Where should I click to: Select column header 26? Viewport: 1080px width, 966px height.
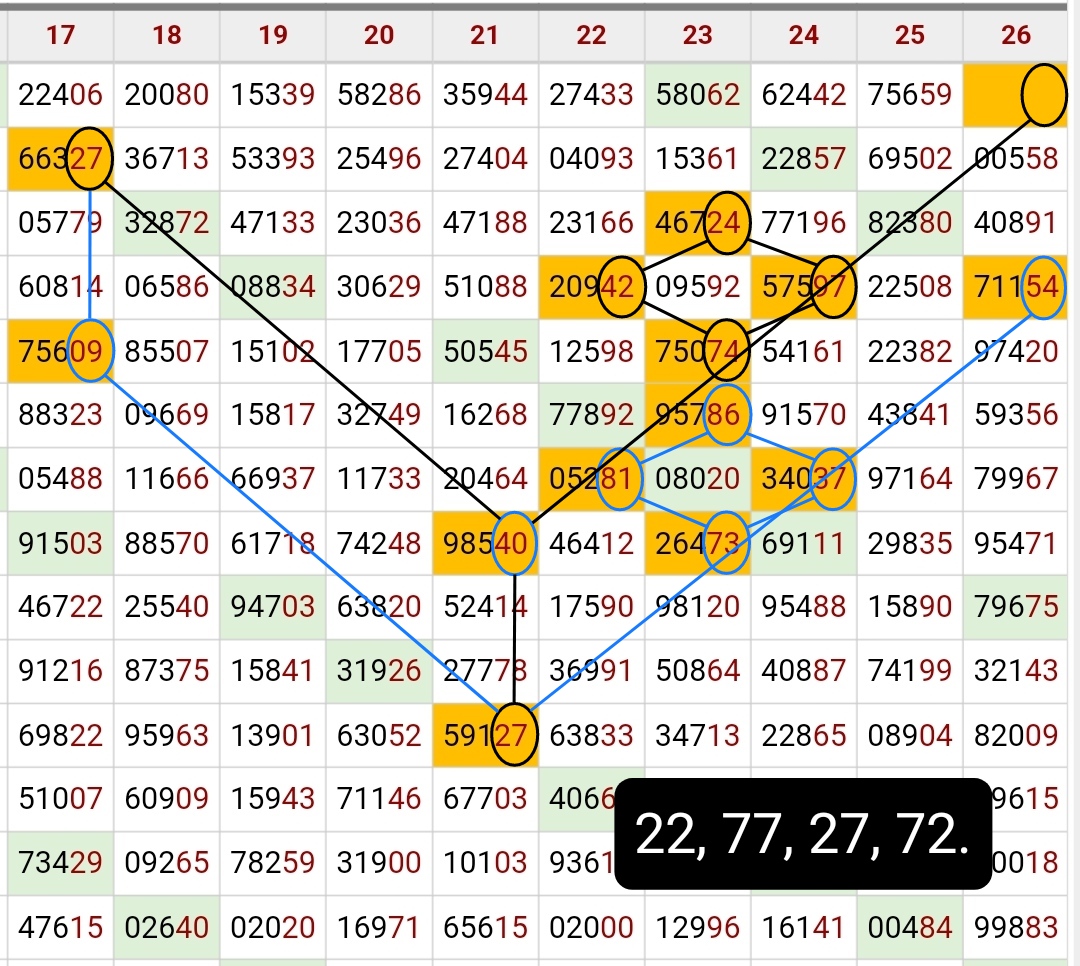point(1016,35)
